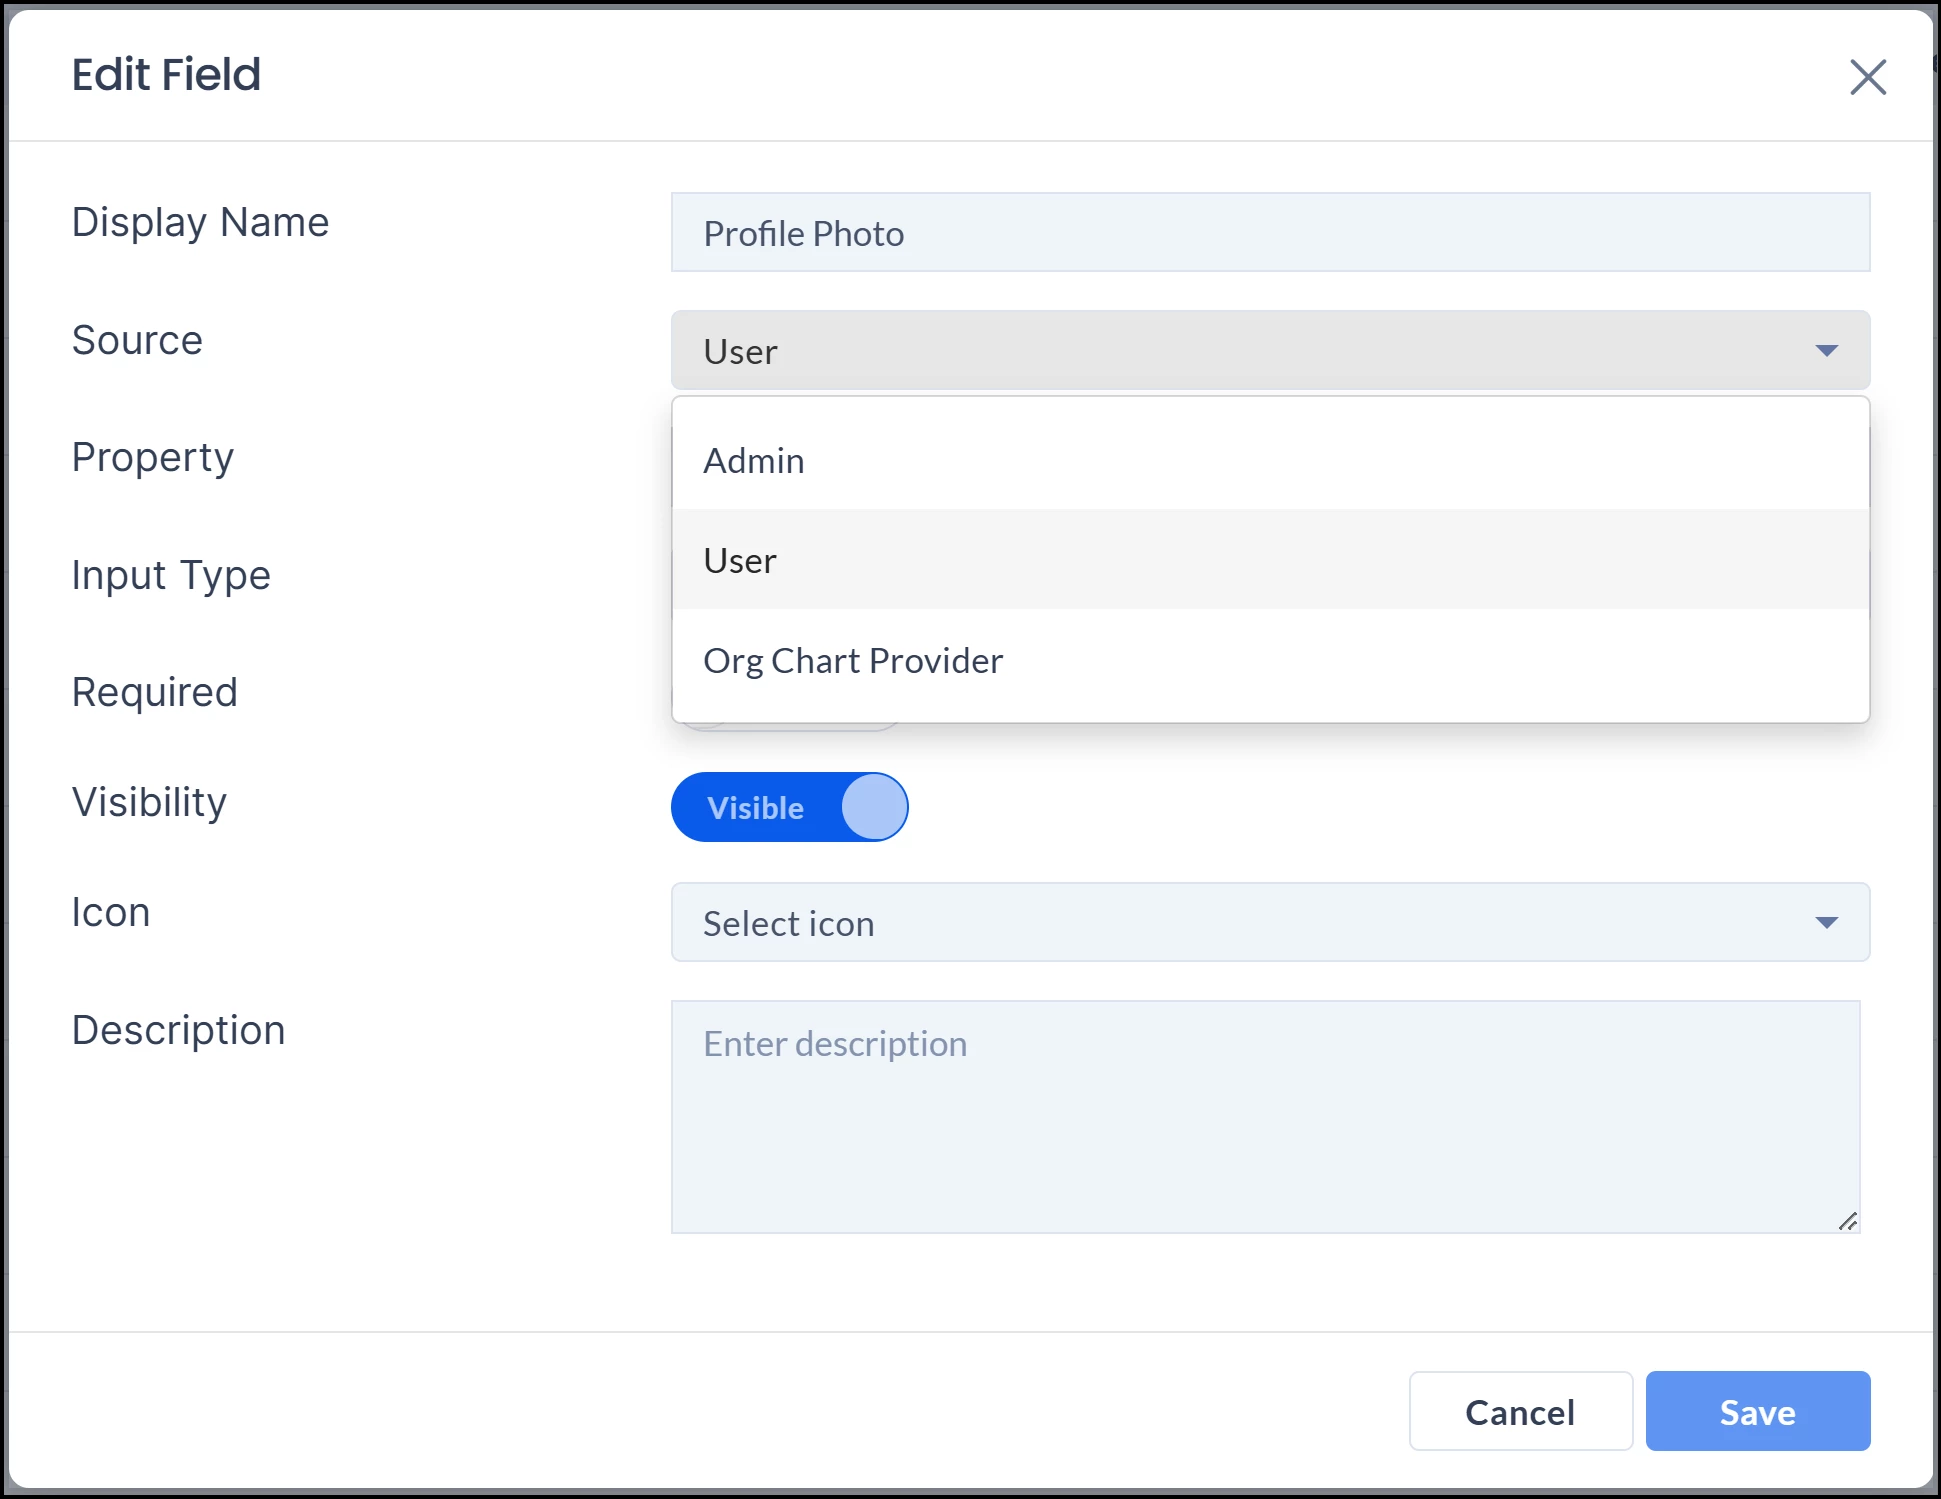Toggle the Visible switch off

tap(789, 807)
